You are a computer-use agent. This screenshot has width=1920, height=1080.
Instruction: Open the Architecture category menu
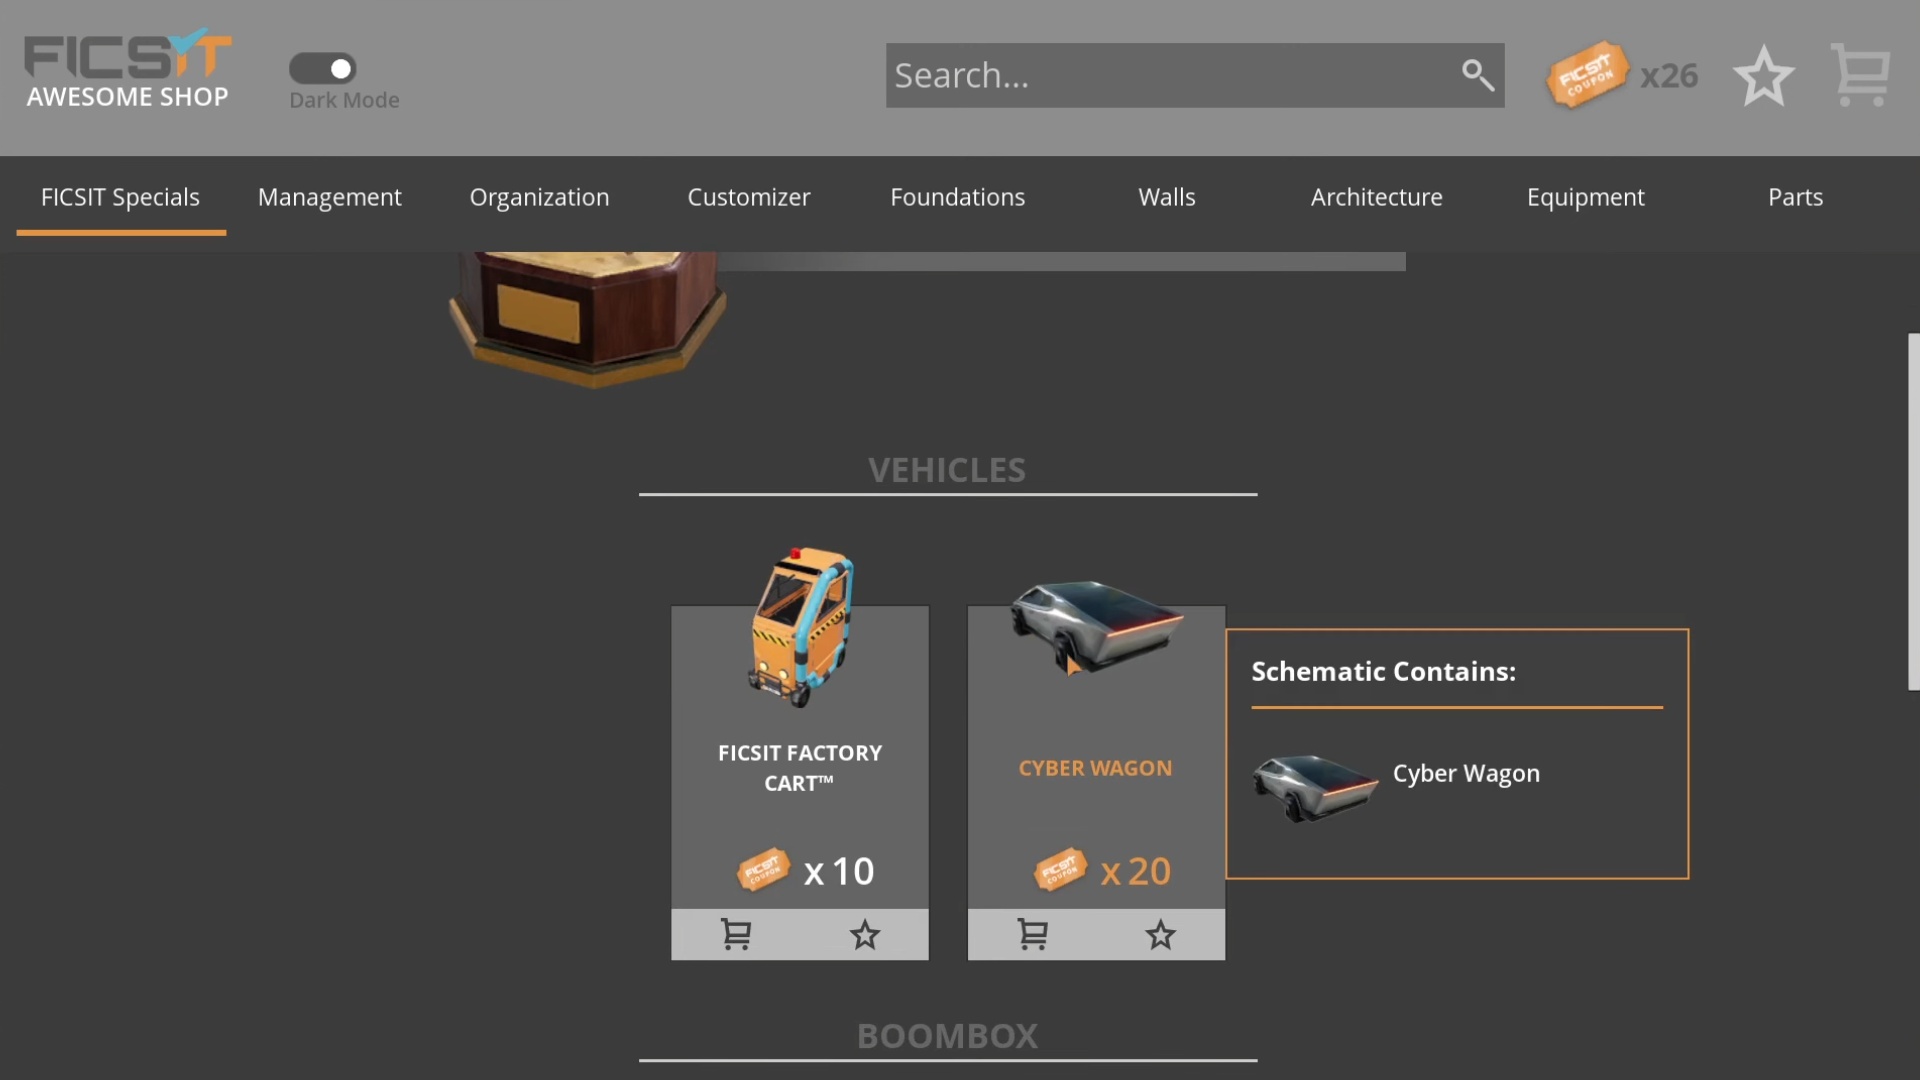tap(1377, 195)
